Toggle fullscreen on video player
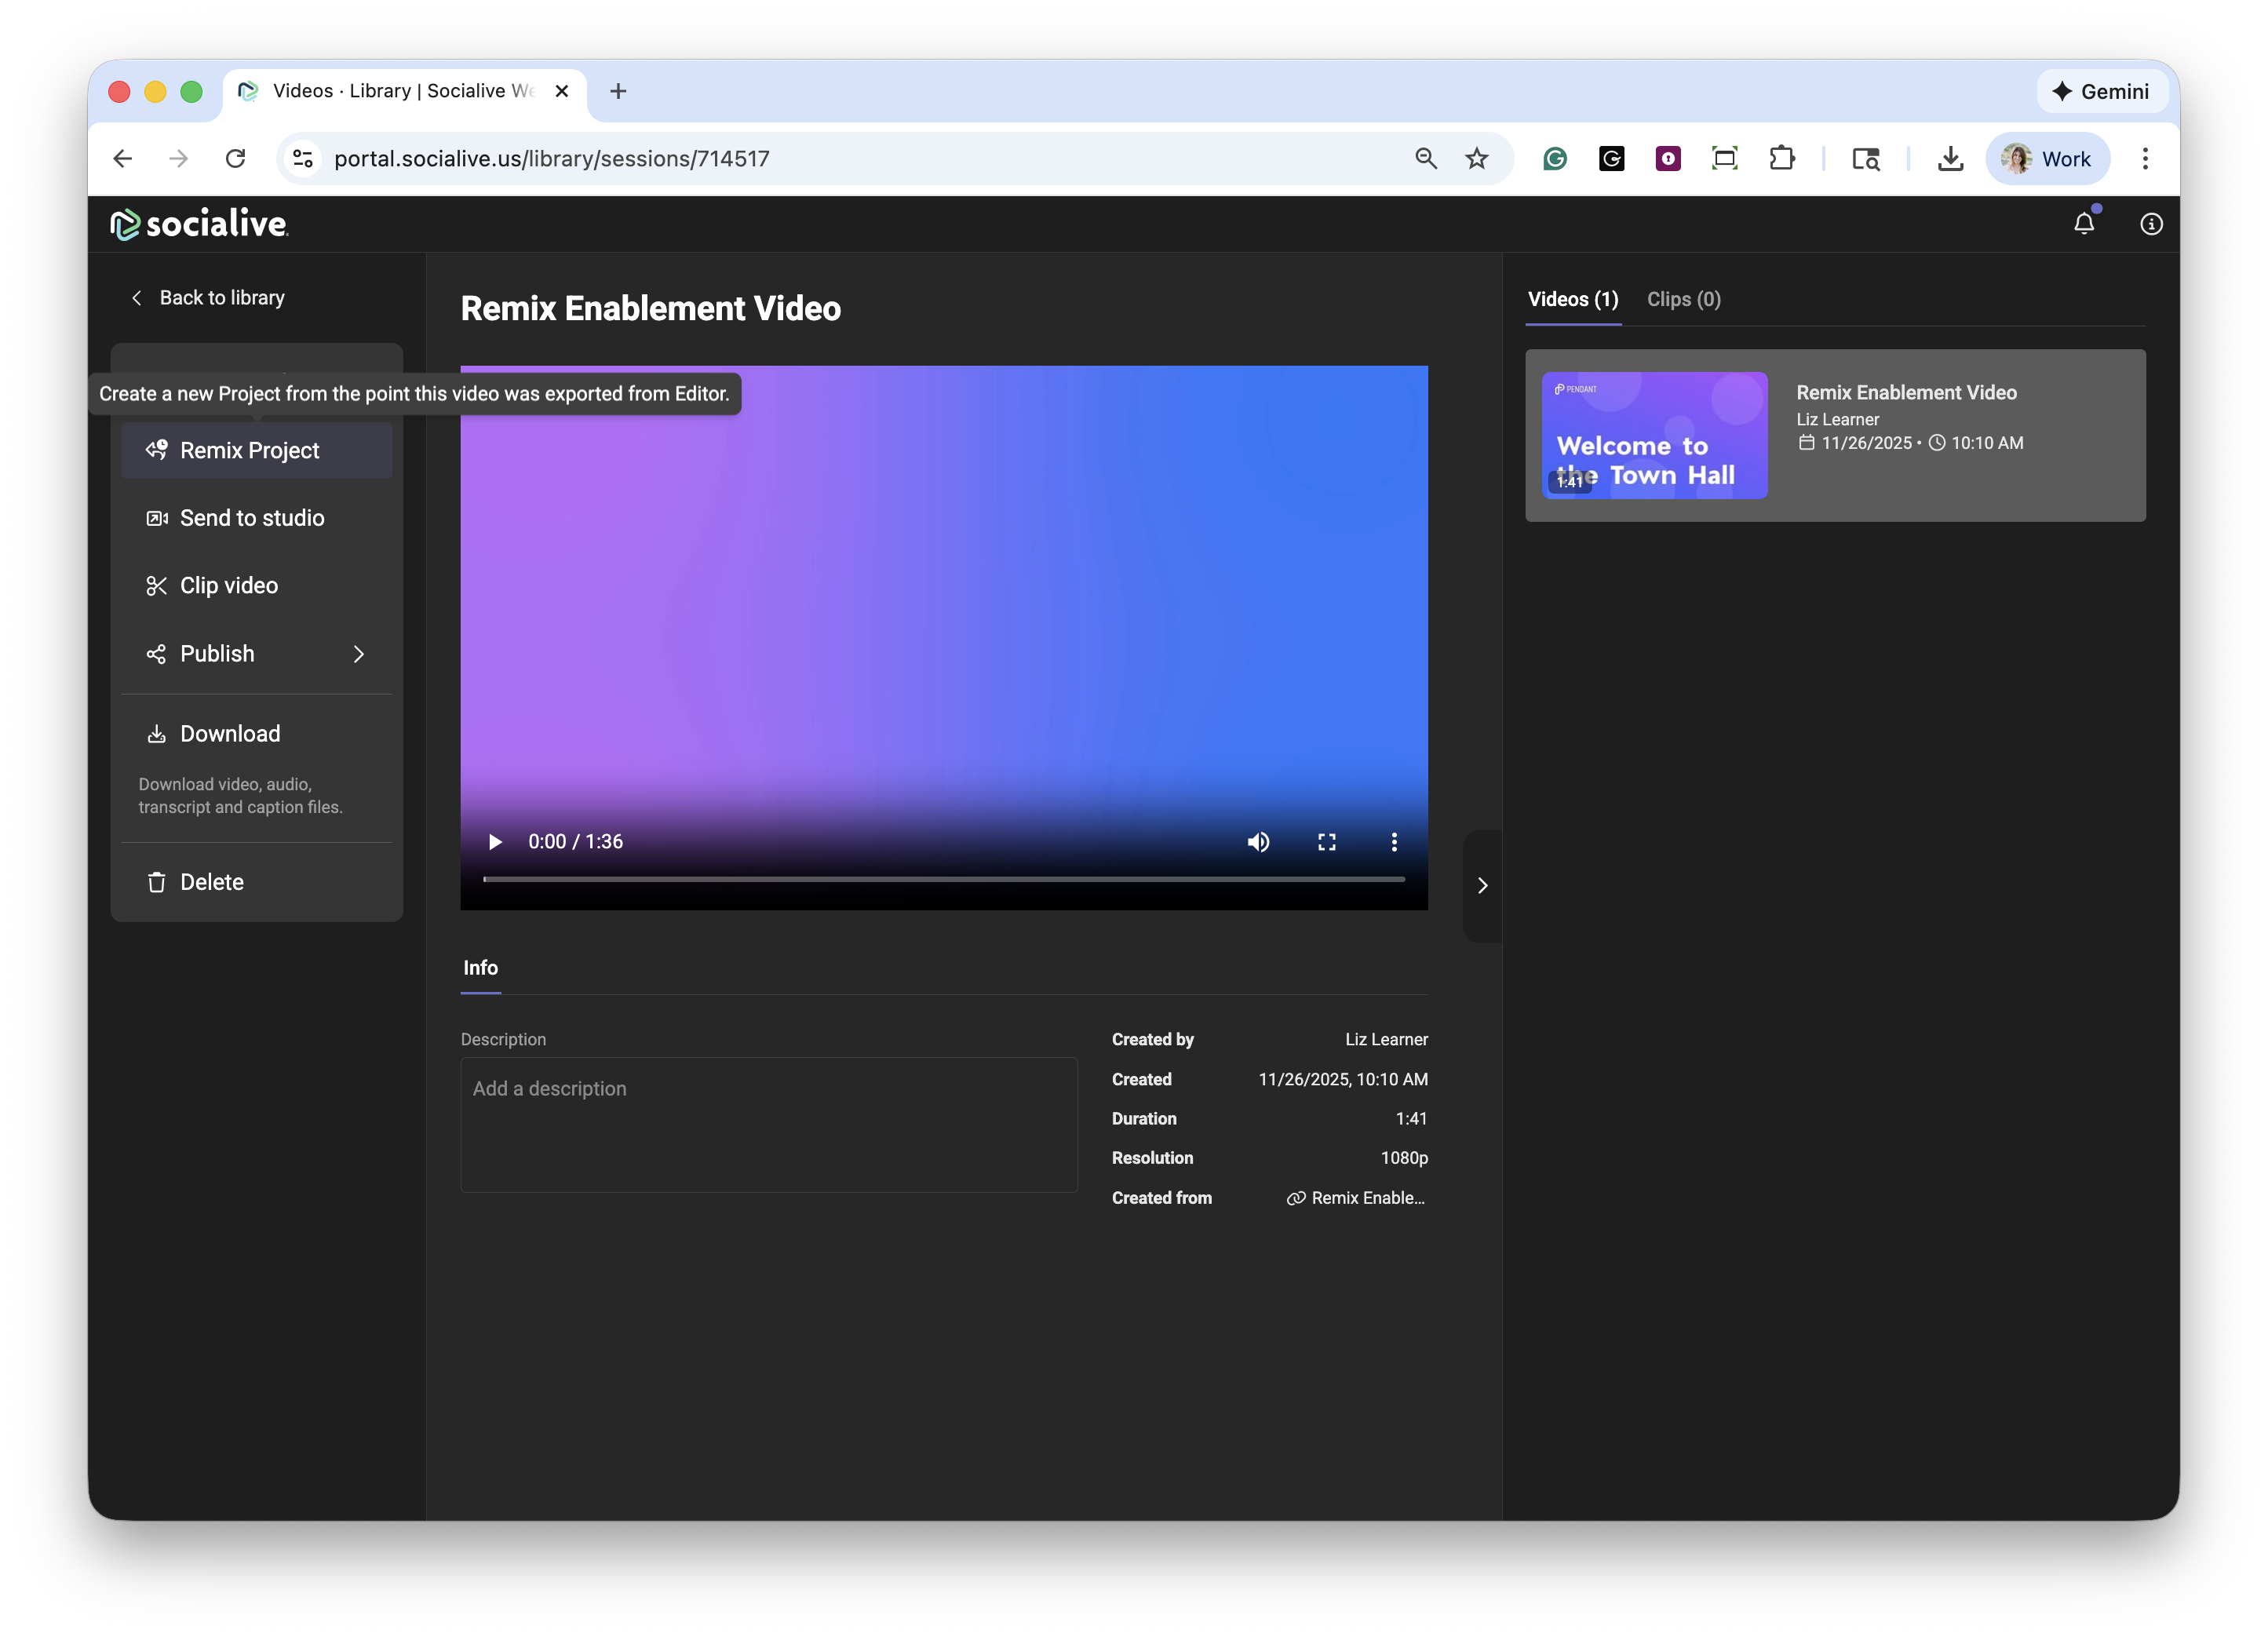The width and height of the screenshot is (2268, 1637). [1327, 842]
